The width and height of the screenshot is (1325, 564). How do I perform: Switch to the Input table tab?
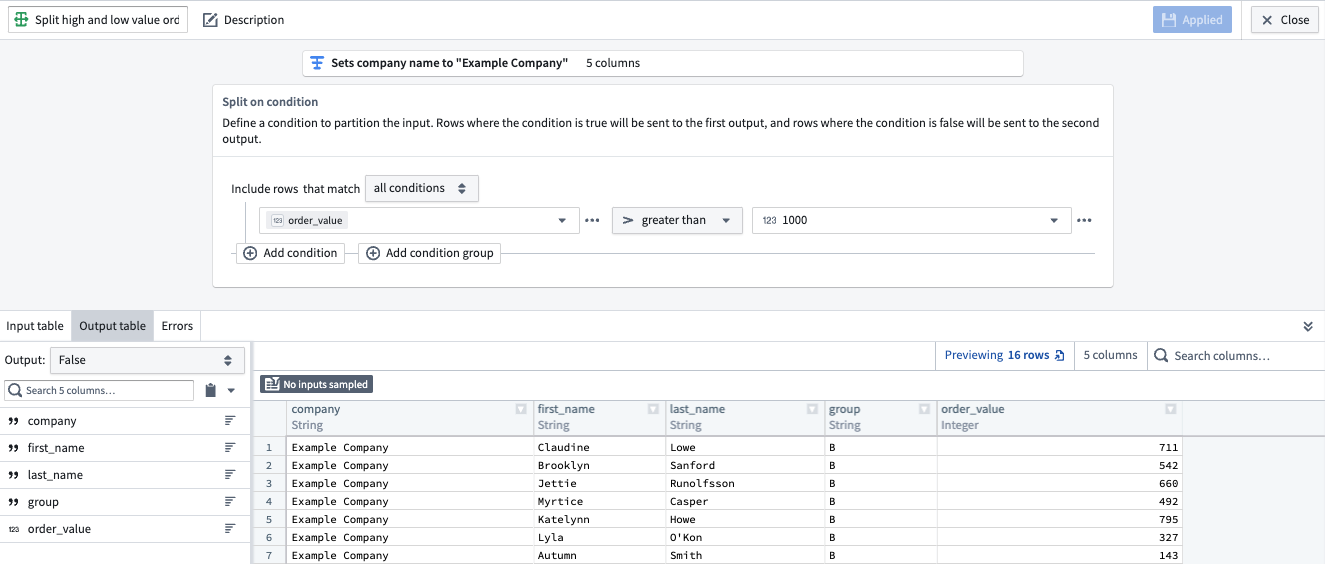coord(35,326)
